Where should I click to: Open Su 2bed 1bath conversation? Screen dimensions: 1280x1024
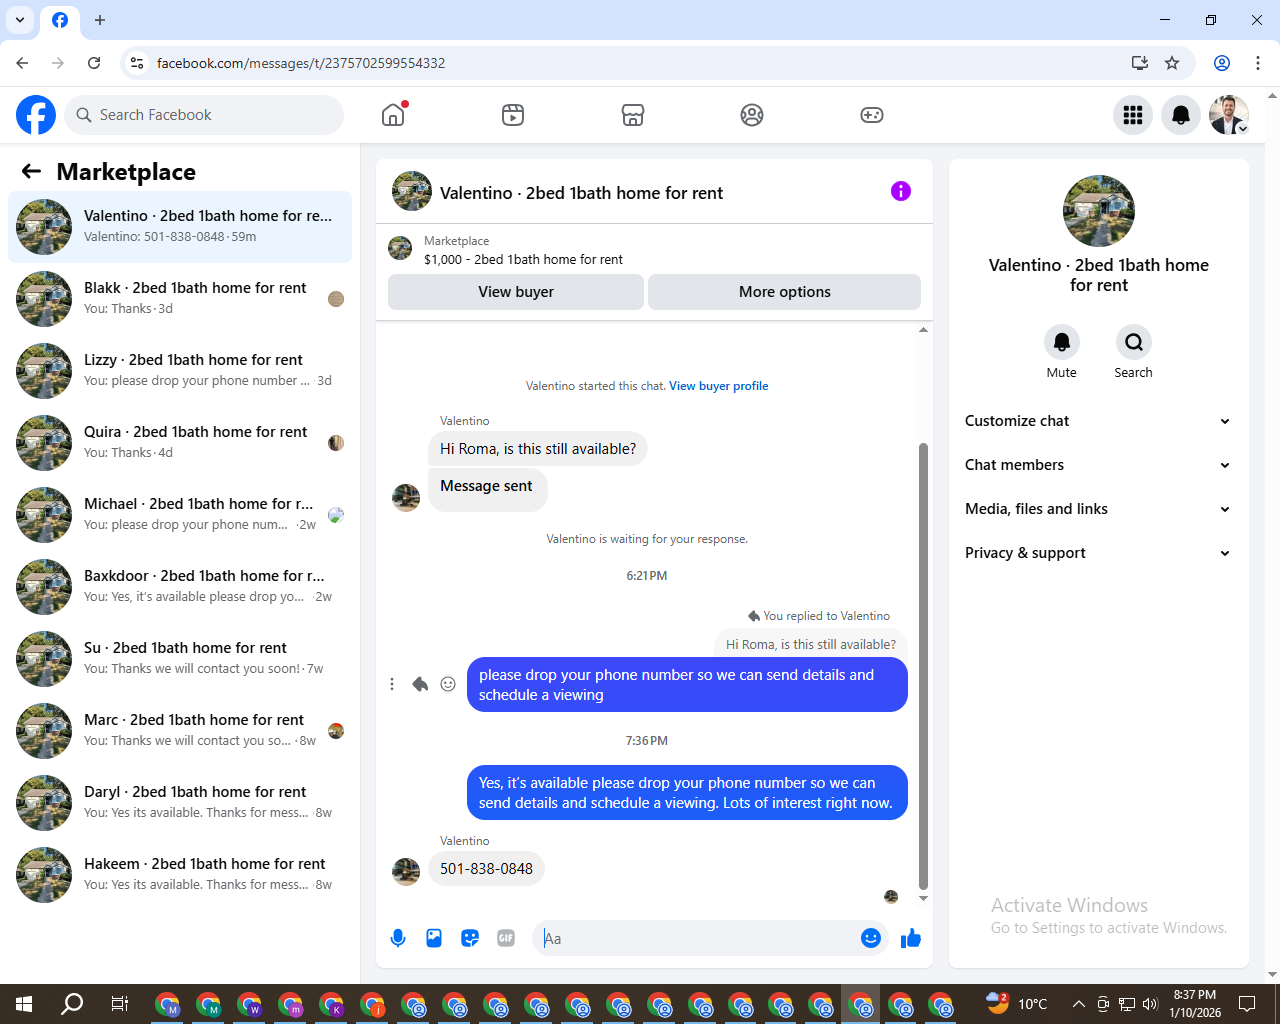pyautogui.click(x=180, y=659)
